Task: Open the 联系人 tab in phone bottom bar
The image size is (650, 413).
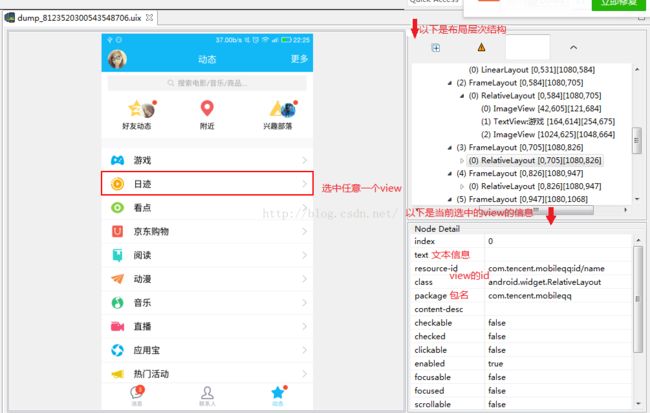Action: point(207,396)
